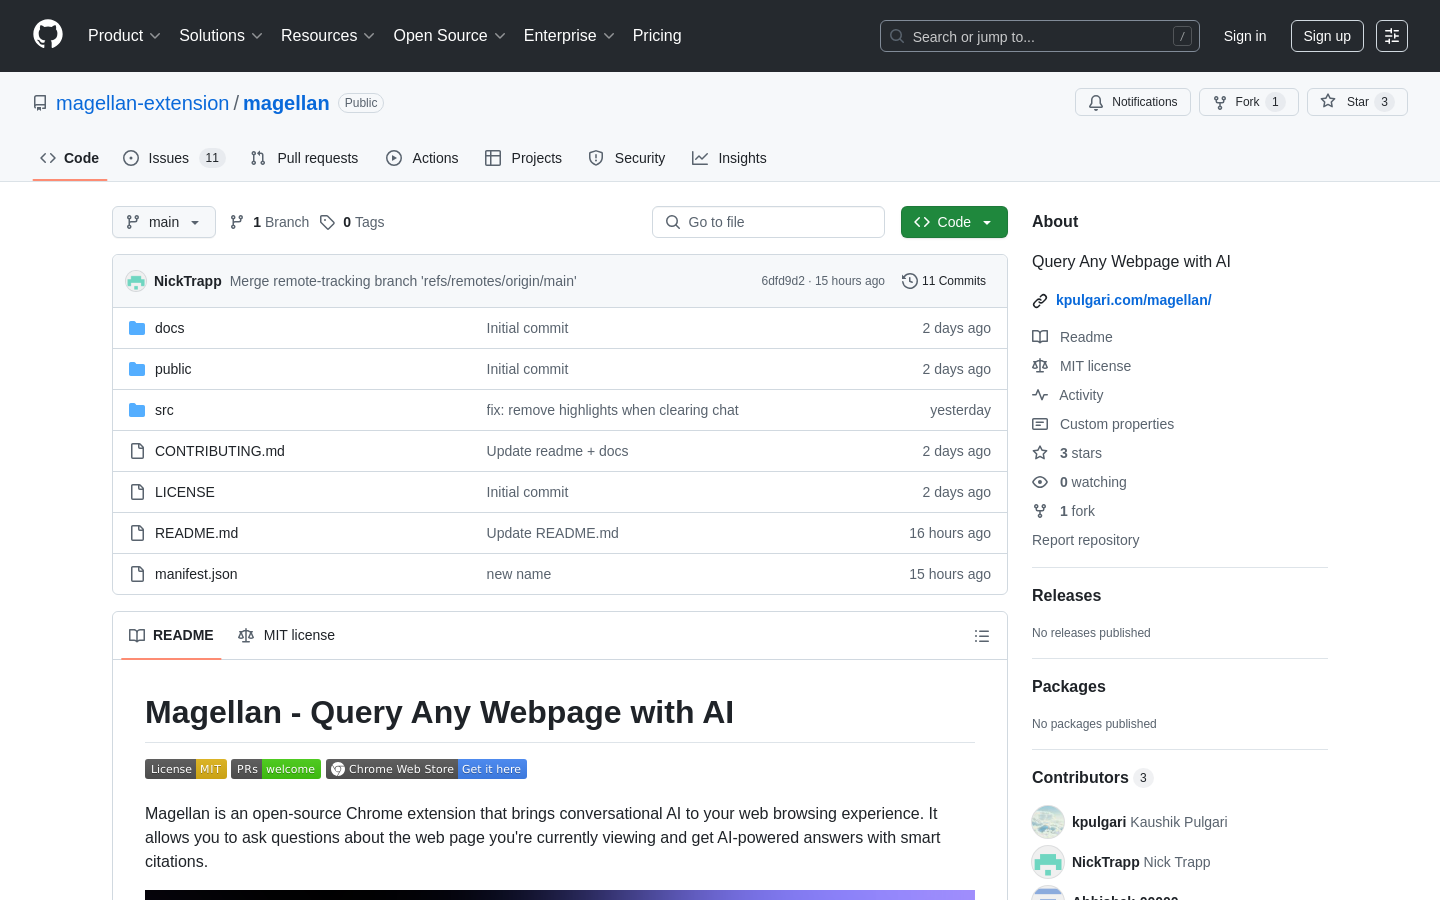Open the src folder

[164, 410]
